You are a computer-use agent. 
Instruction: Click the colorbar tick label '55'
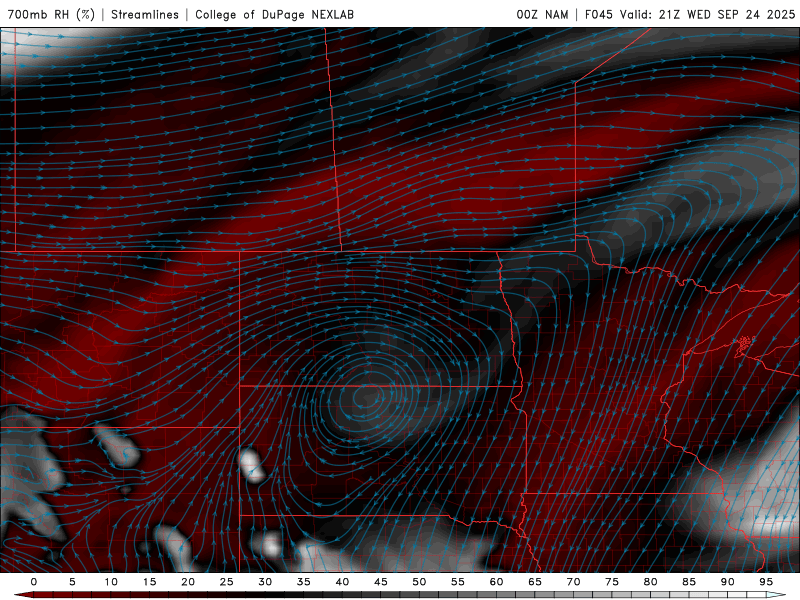458,582
